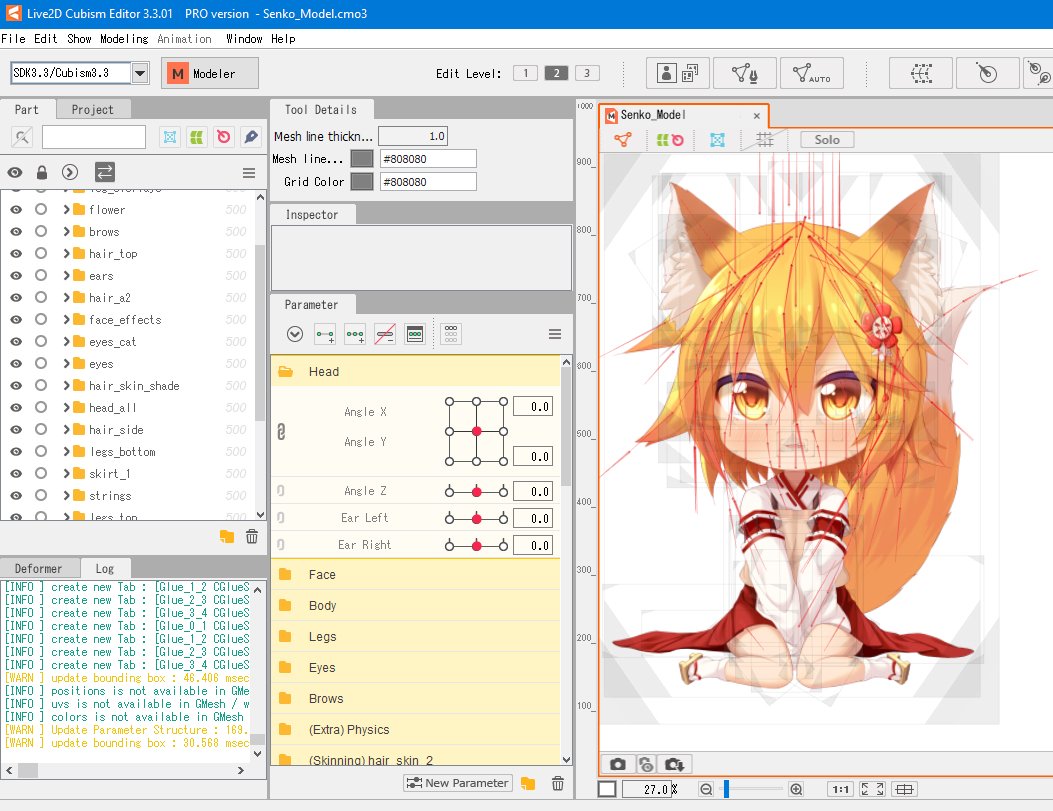This screenshot has width=1053, height=811.
Task: Expand the face_effects folder
Action: point(66,320)
